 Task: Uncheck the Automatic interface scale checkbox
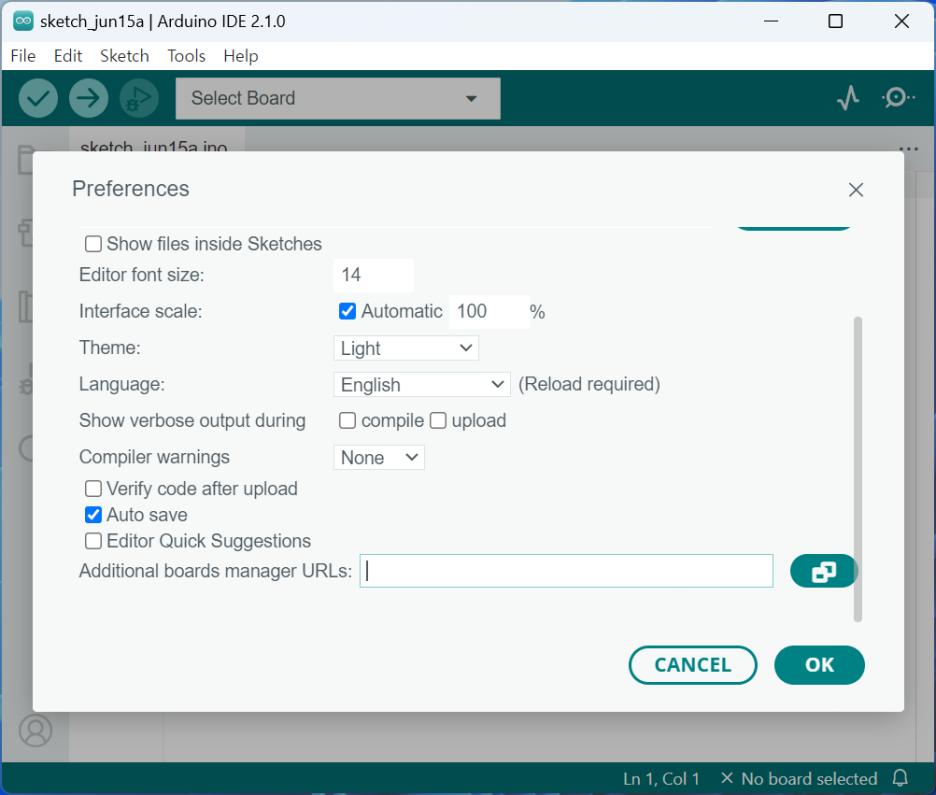(347, 311)
